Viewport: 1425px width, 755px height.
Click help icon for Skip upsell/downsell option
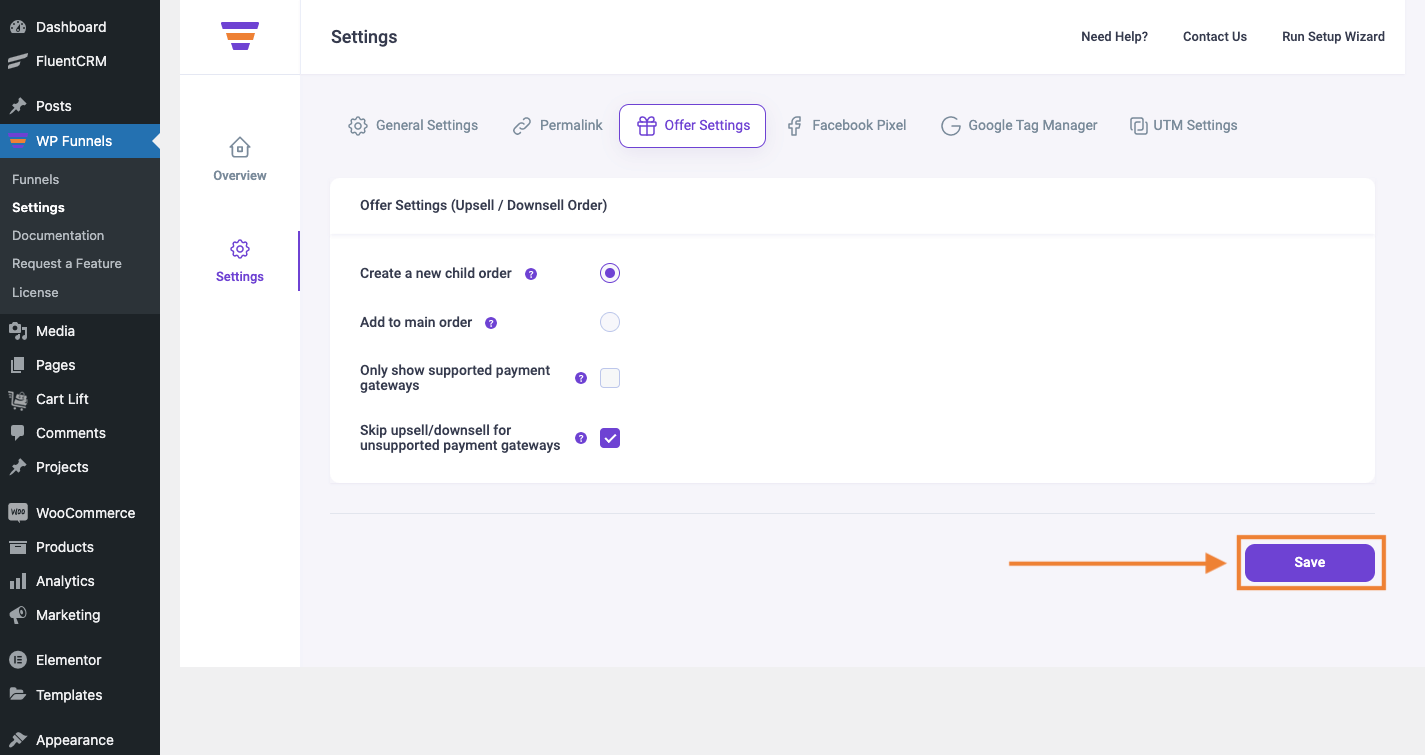click(581, 438)
